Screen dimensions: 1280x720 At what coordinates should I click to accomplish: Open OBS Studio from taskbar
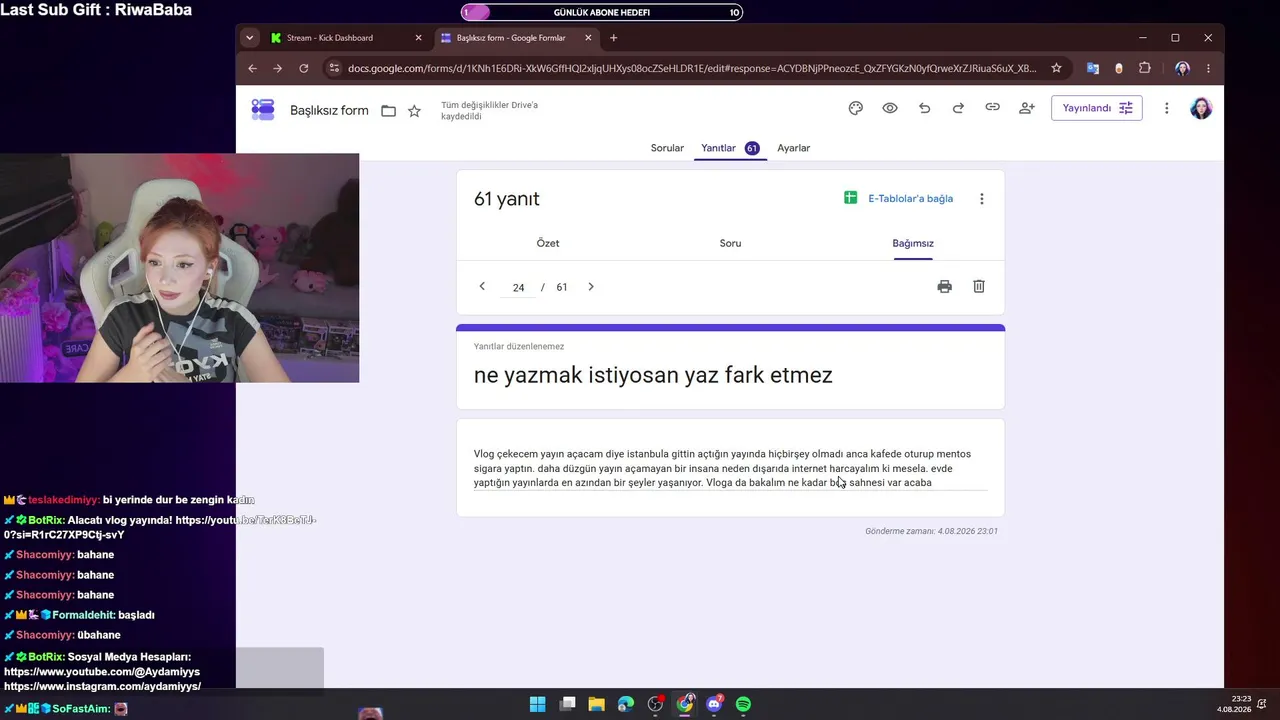tap(655, 704)
